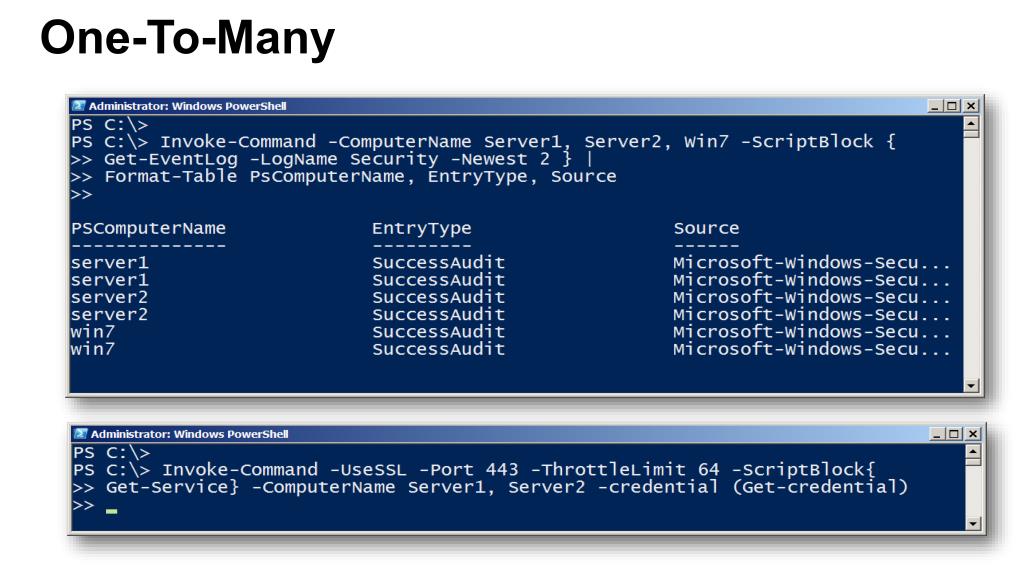Click the up scroll arrow in the lower console
Screen dimensions: 1024x576
[x=974, y=451]
